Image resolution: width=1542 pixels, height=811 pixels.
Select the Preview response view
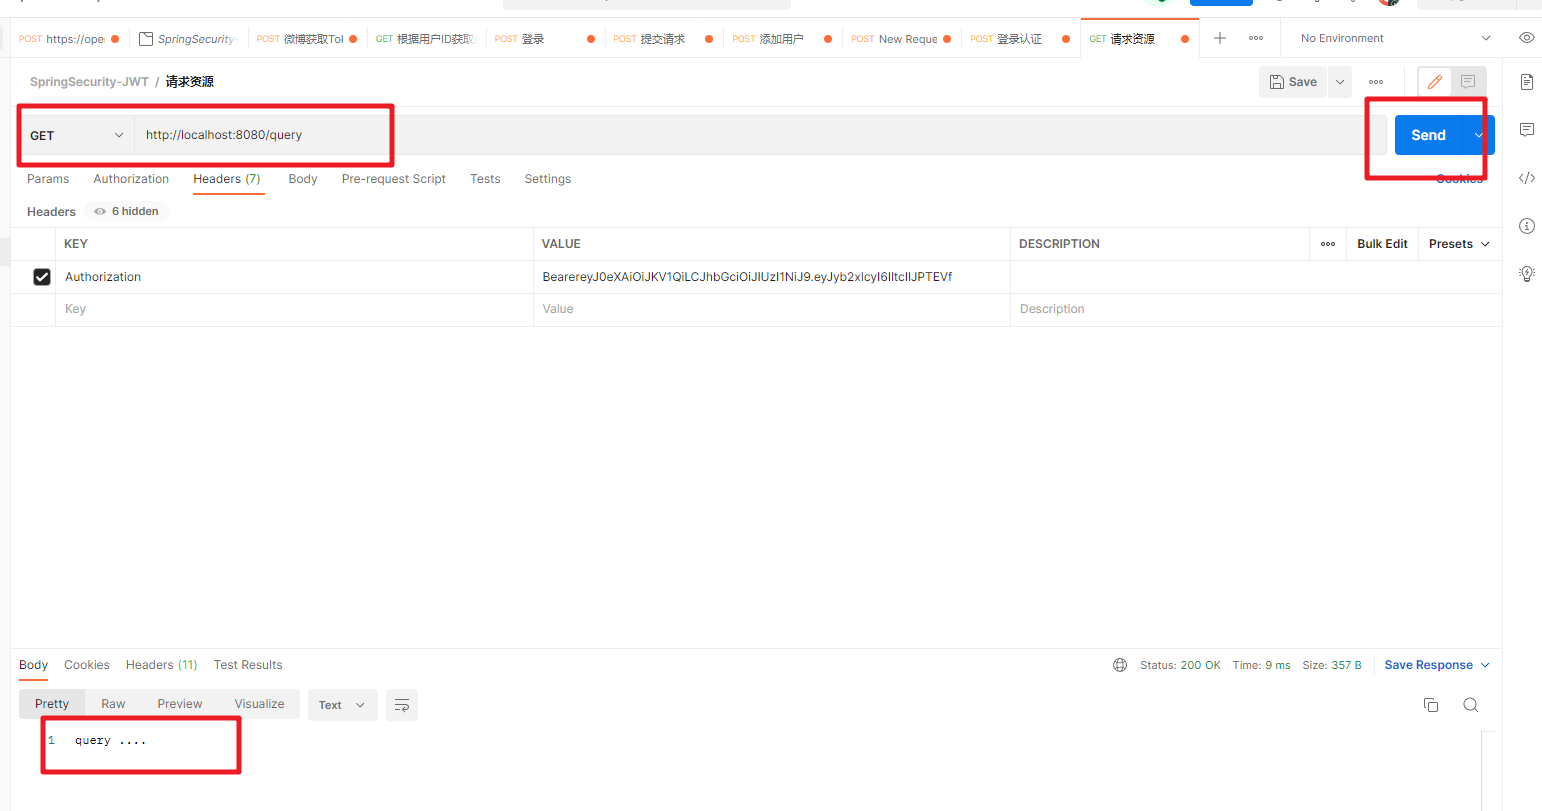coord(180,704)
